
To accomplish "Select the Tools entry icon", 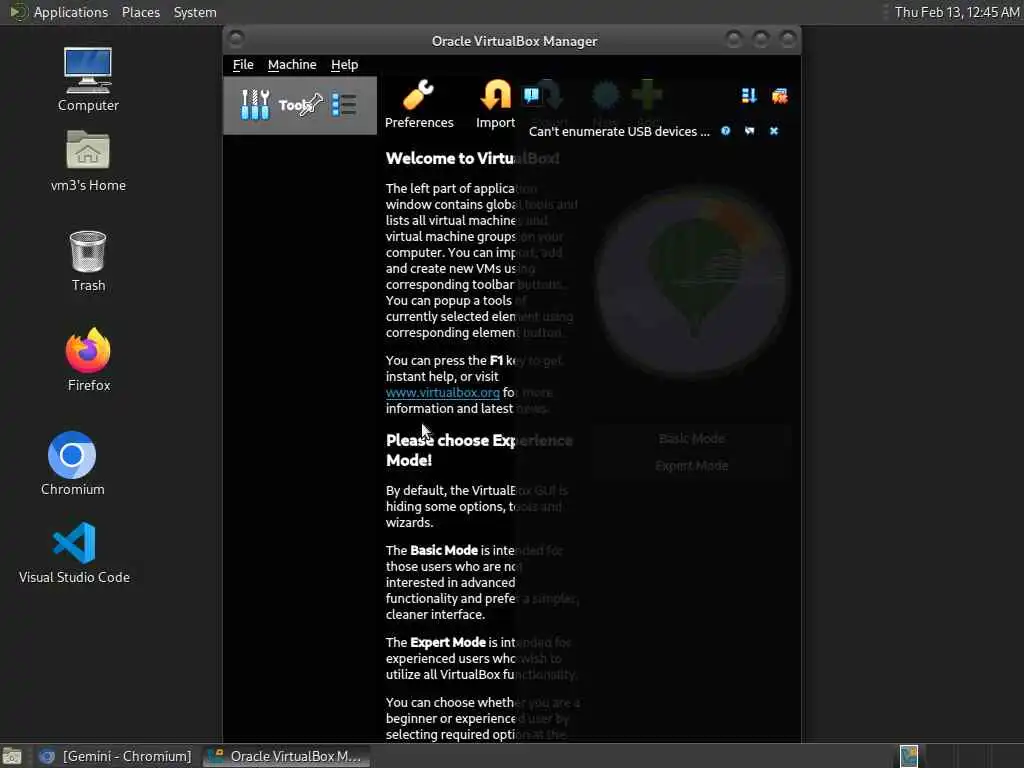I will pyautogui.click(x=255, y=104).
